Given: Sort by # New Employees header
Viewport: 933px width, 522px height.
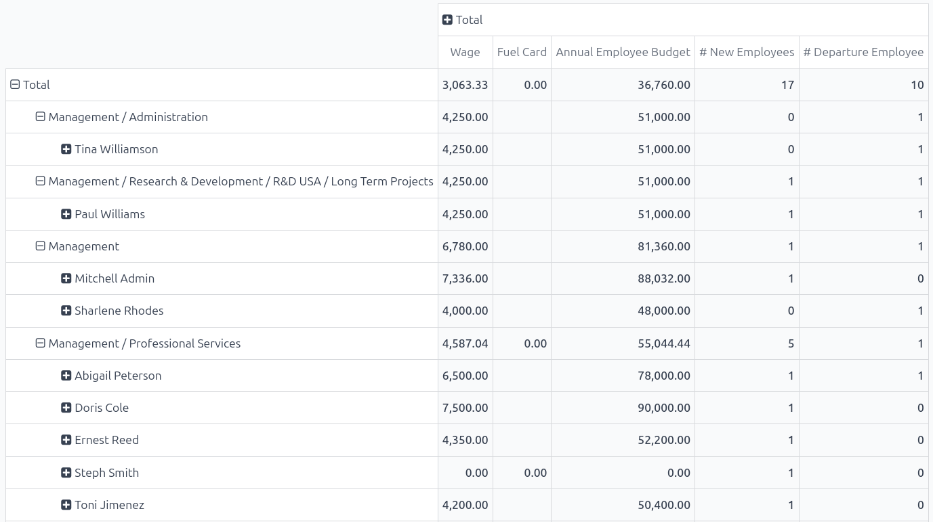Looking at the screenshot, I should pos(746,52).
